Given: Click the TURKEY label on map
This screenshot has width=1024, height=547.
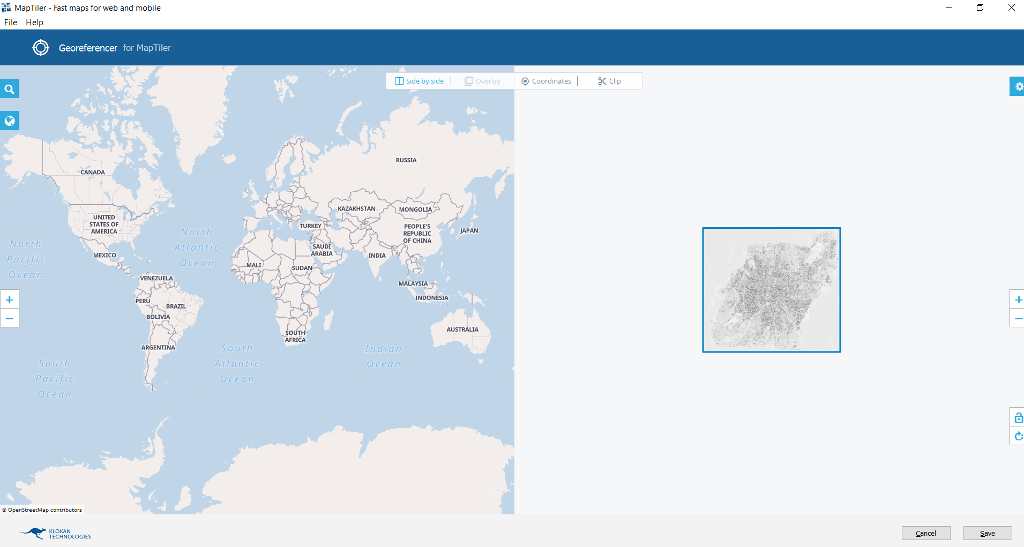Looking at the screenshot, I should tap(310, 226).
